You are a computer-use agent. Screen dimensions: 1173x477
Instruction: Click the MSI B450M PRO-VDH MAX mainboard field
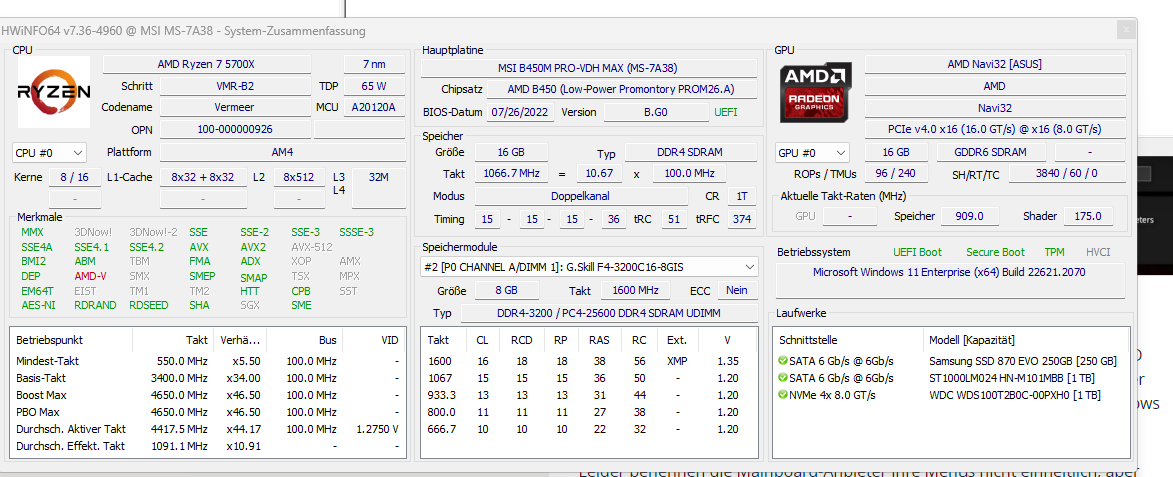point(589,68)
